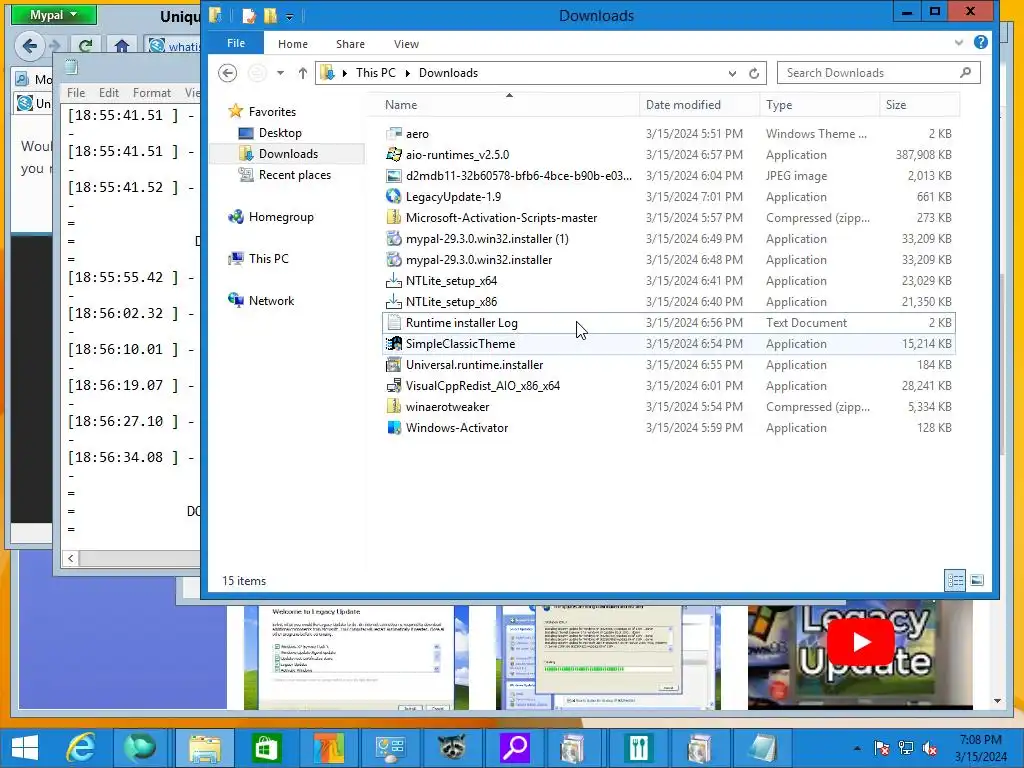This screenshot has width=1024, height=768.
Task: Click the d2mdb11 JPEG image icon
Action: point(394,176)
